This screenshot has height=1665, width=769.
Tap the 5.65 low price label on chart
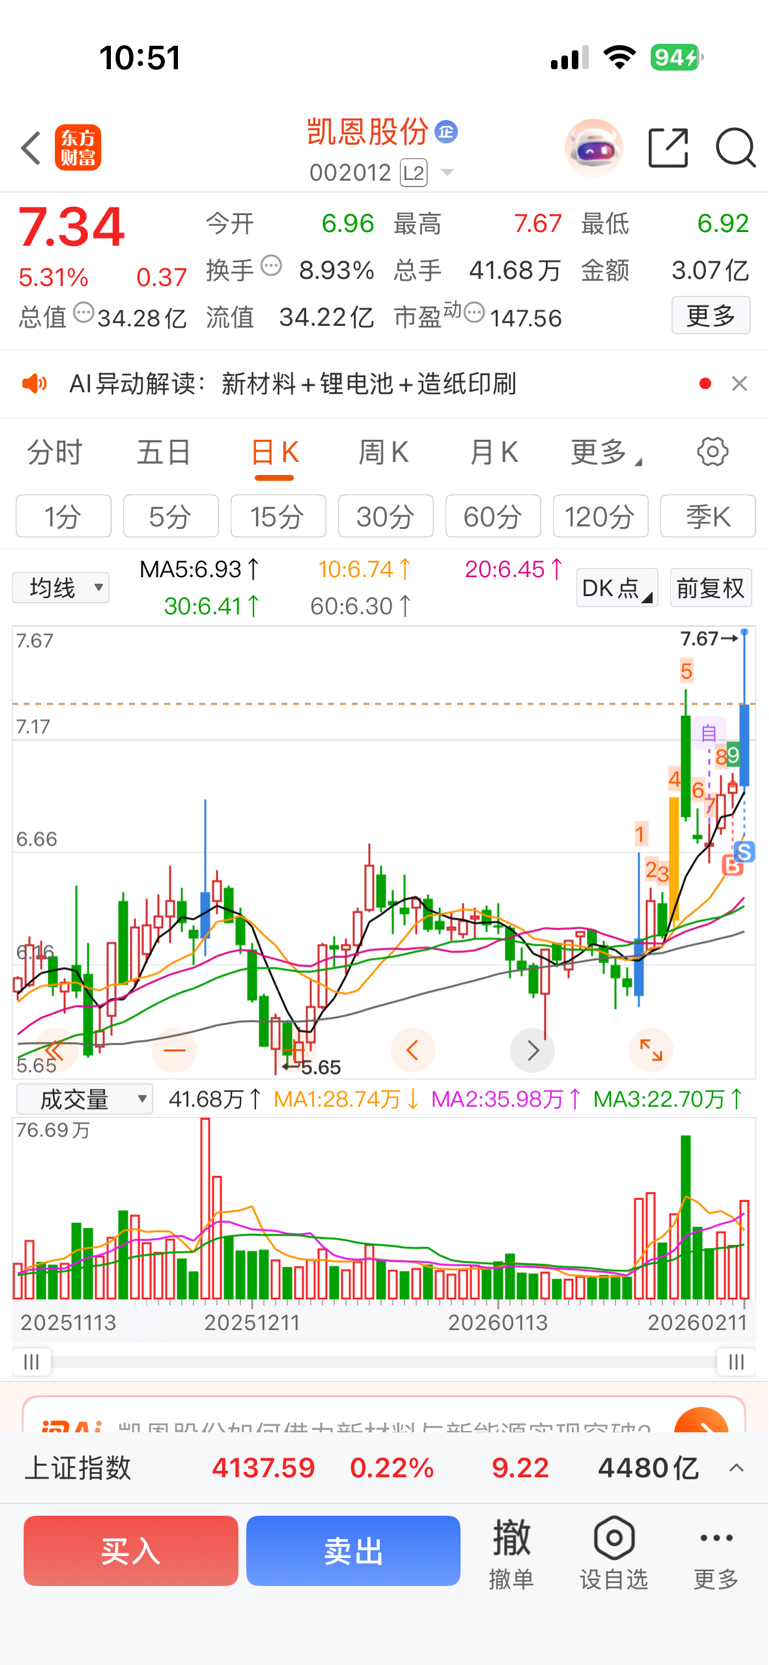click(313, 1067)
